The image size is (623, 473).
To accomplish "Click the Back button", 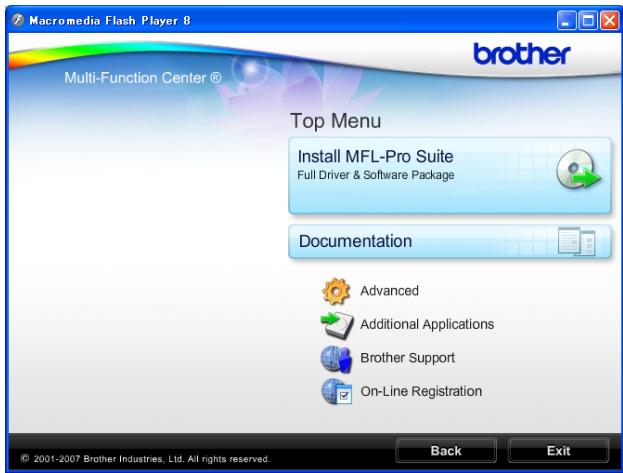I will coord(446,450).
